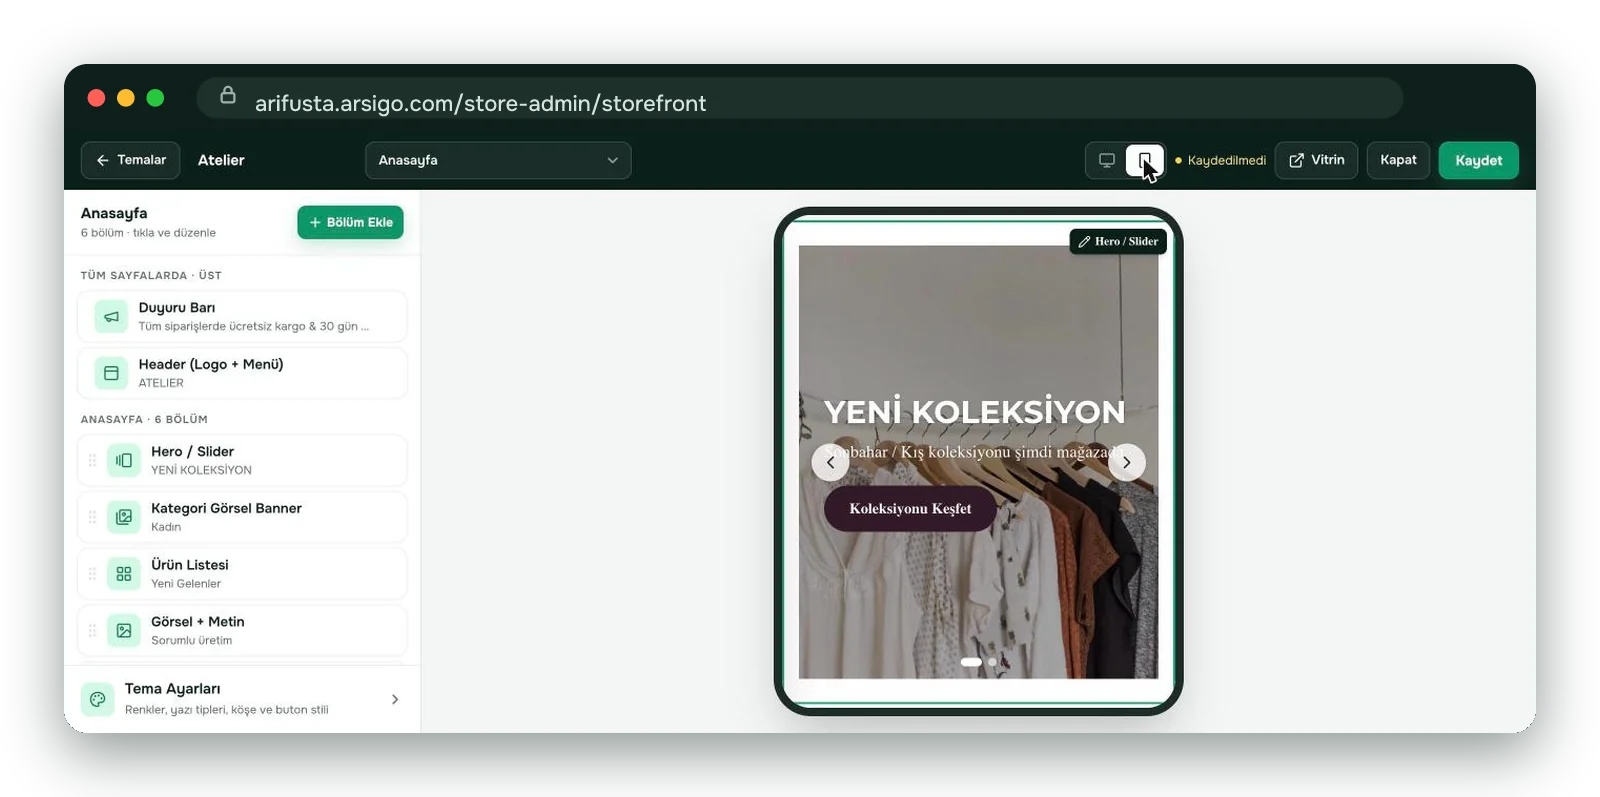Click the Atelier theme name
The height and width of the screenshot is (797, 1600).
(221, 160)
